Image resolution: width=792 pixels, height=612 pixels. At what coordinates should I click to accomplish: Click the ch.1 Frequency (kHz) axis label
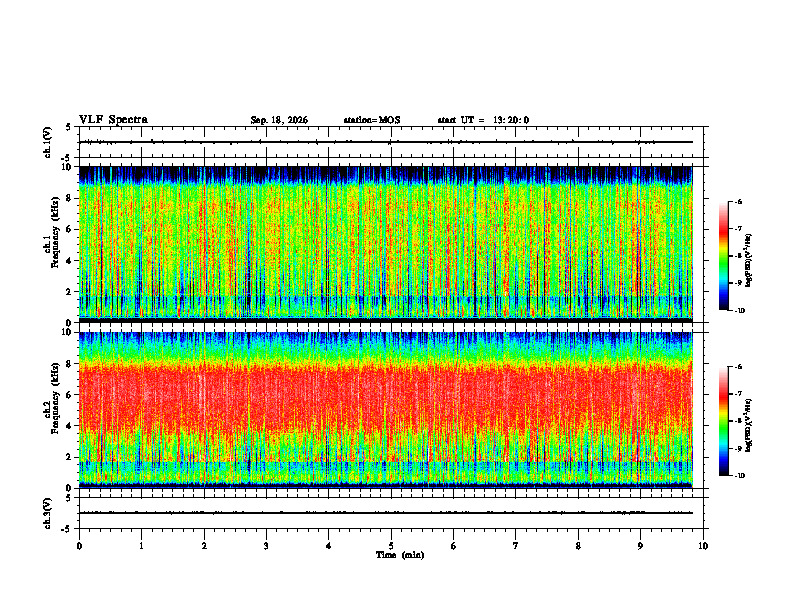click(54, 244)
